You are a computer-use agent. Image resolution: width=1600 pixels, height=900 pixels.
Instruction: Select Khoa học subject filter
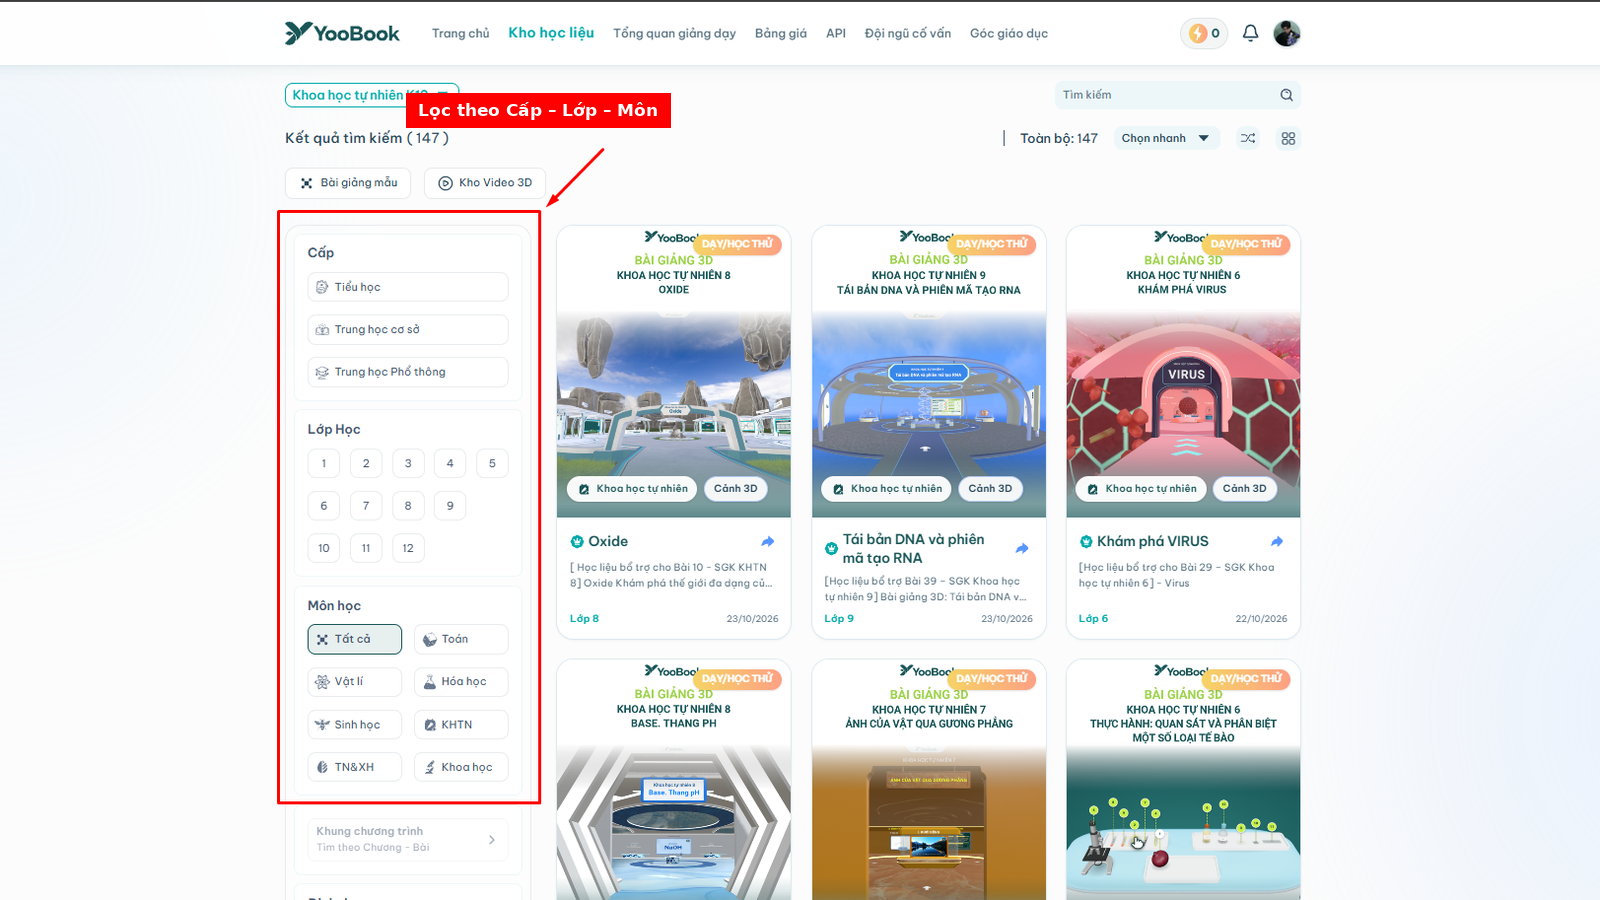[461, 767]
